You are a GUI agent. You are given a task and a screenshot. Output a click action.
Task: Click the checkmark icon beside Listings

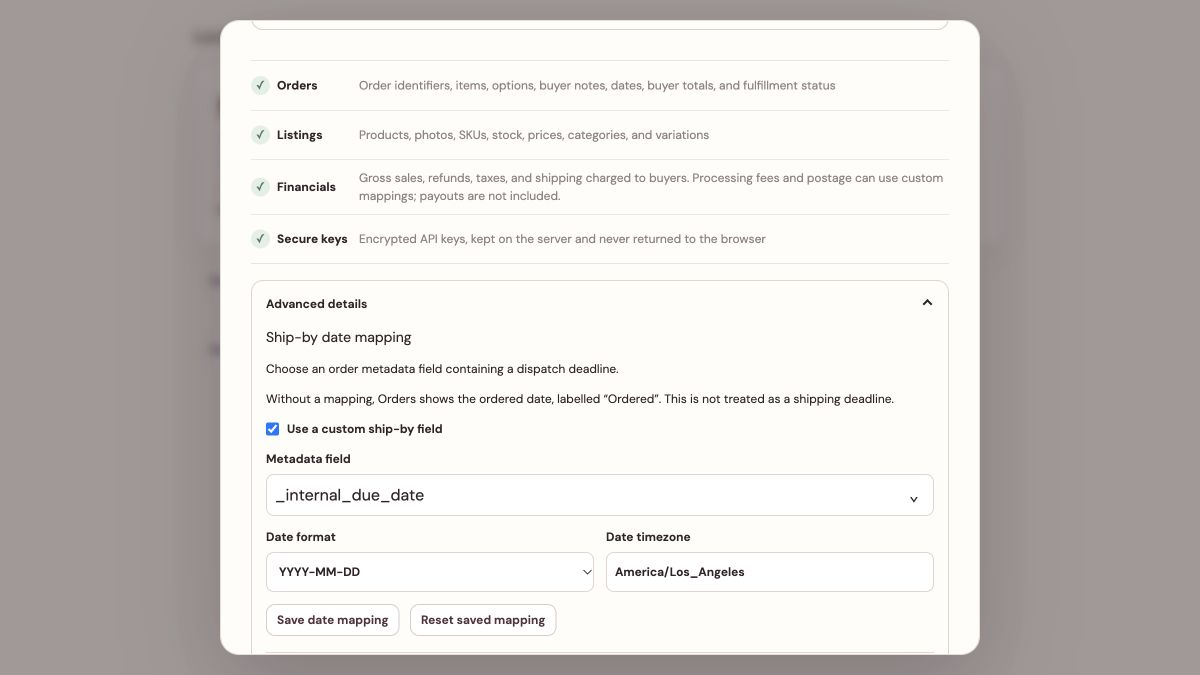[260, 134]
